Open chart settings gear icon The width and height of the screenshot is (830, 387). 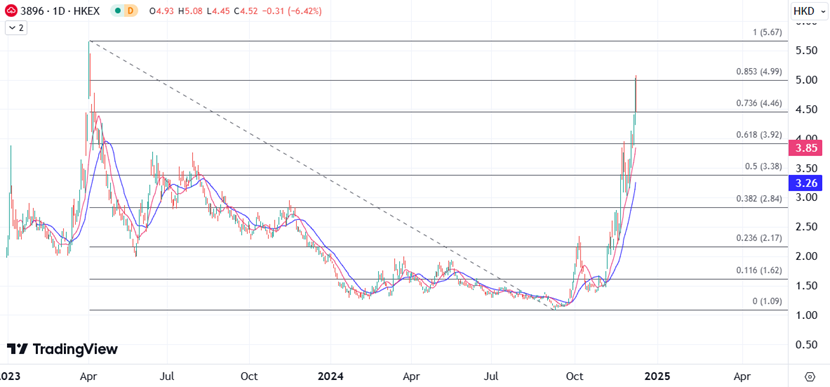tap(809, 376)
